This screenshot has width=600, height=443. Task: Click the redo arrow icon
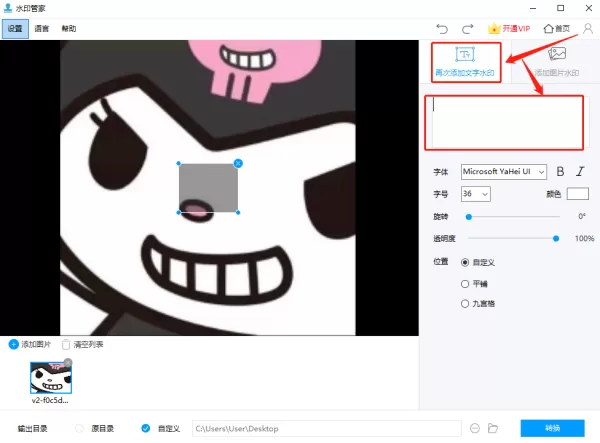(467, 29)
